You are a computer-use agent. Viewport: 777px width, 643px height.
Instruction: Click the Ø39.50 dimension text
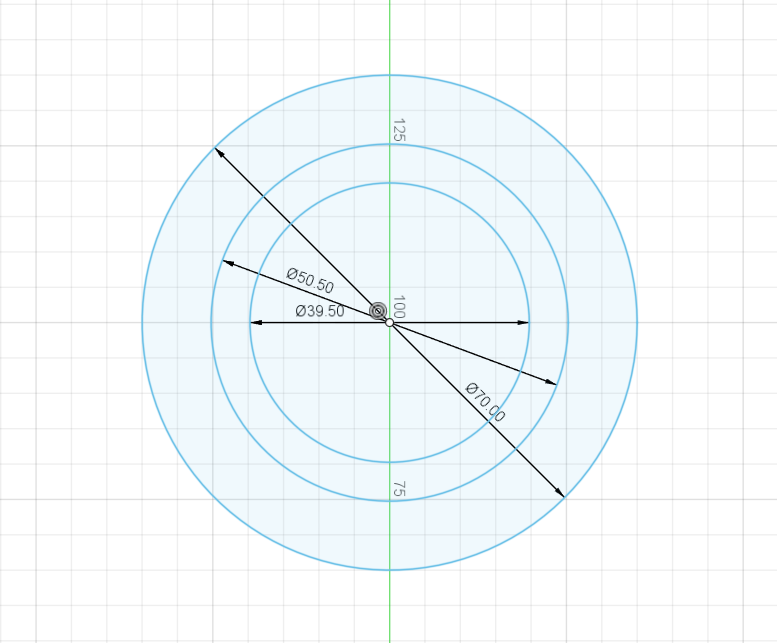(320, 311)
